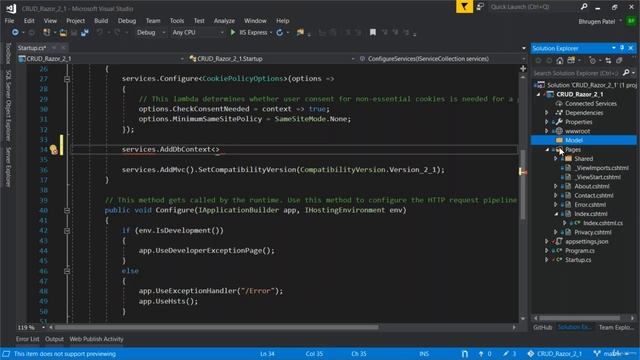
Task: Expand the Shared folder
Action: [x=556, y=159]
